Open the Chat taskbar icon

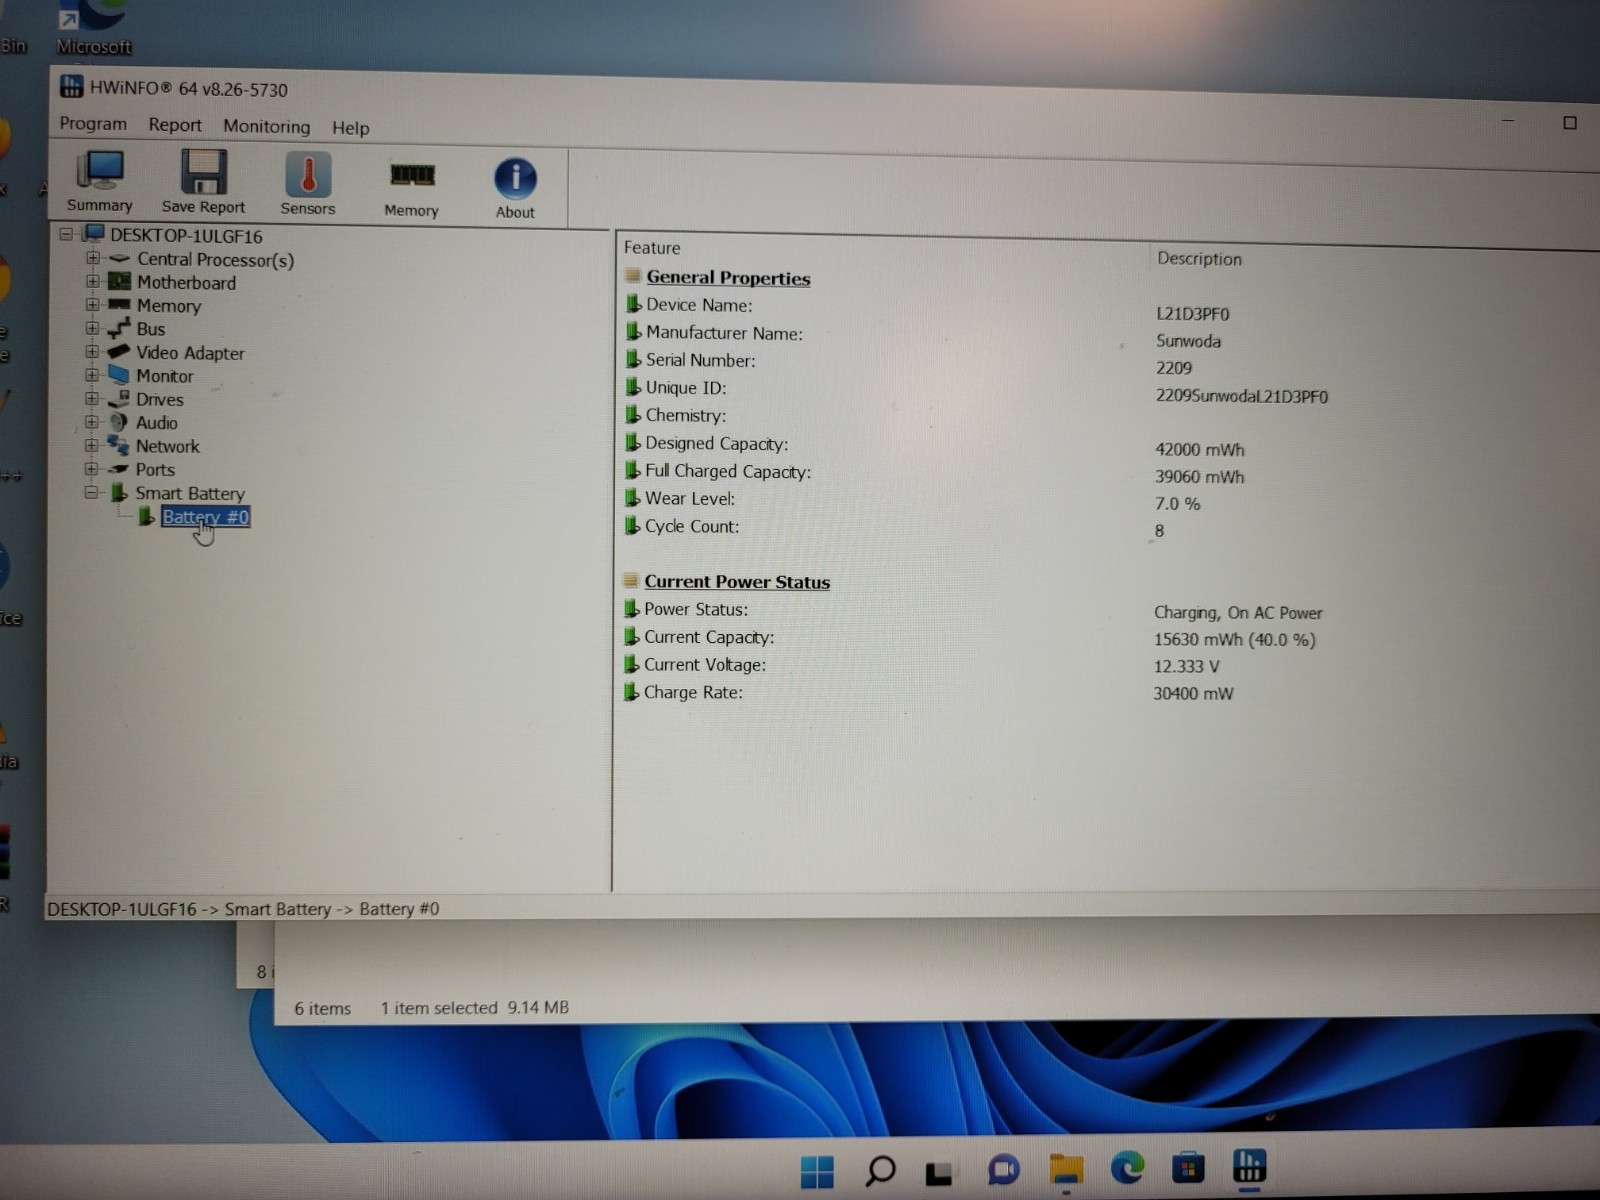coord(1003,1169)
